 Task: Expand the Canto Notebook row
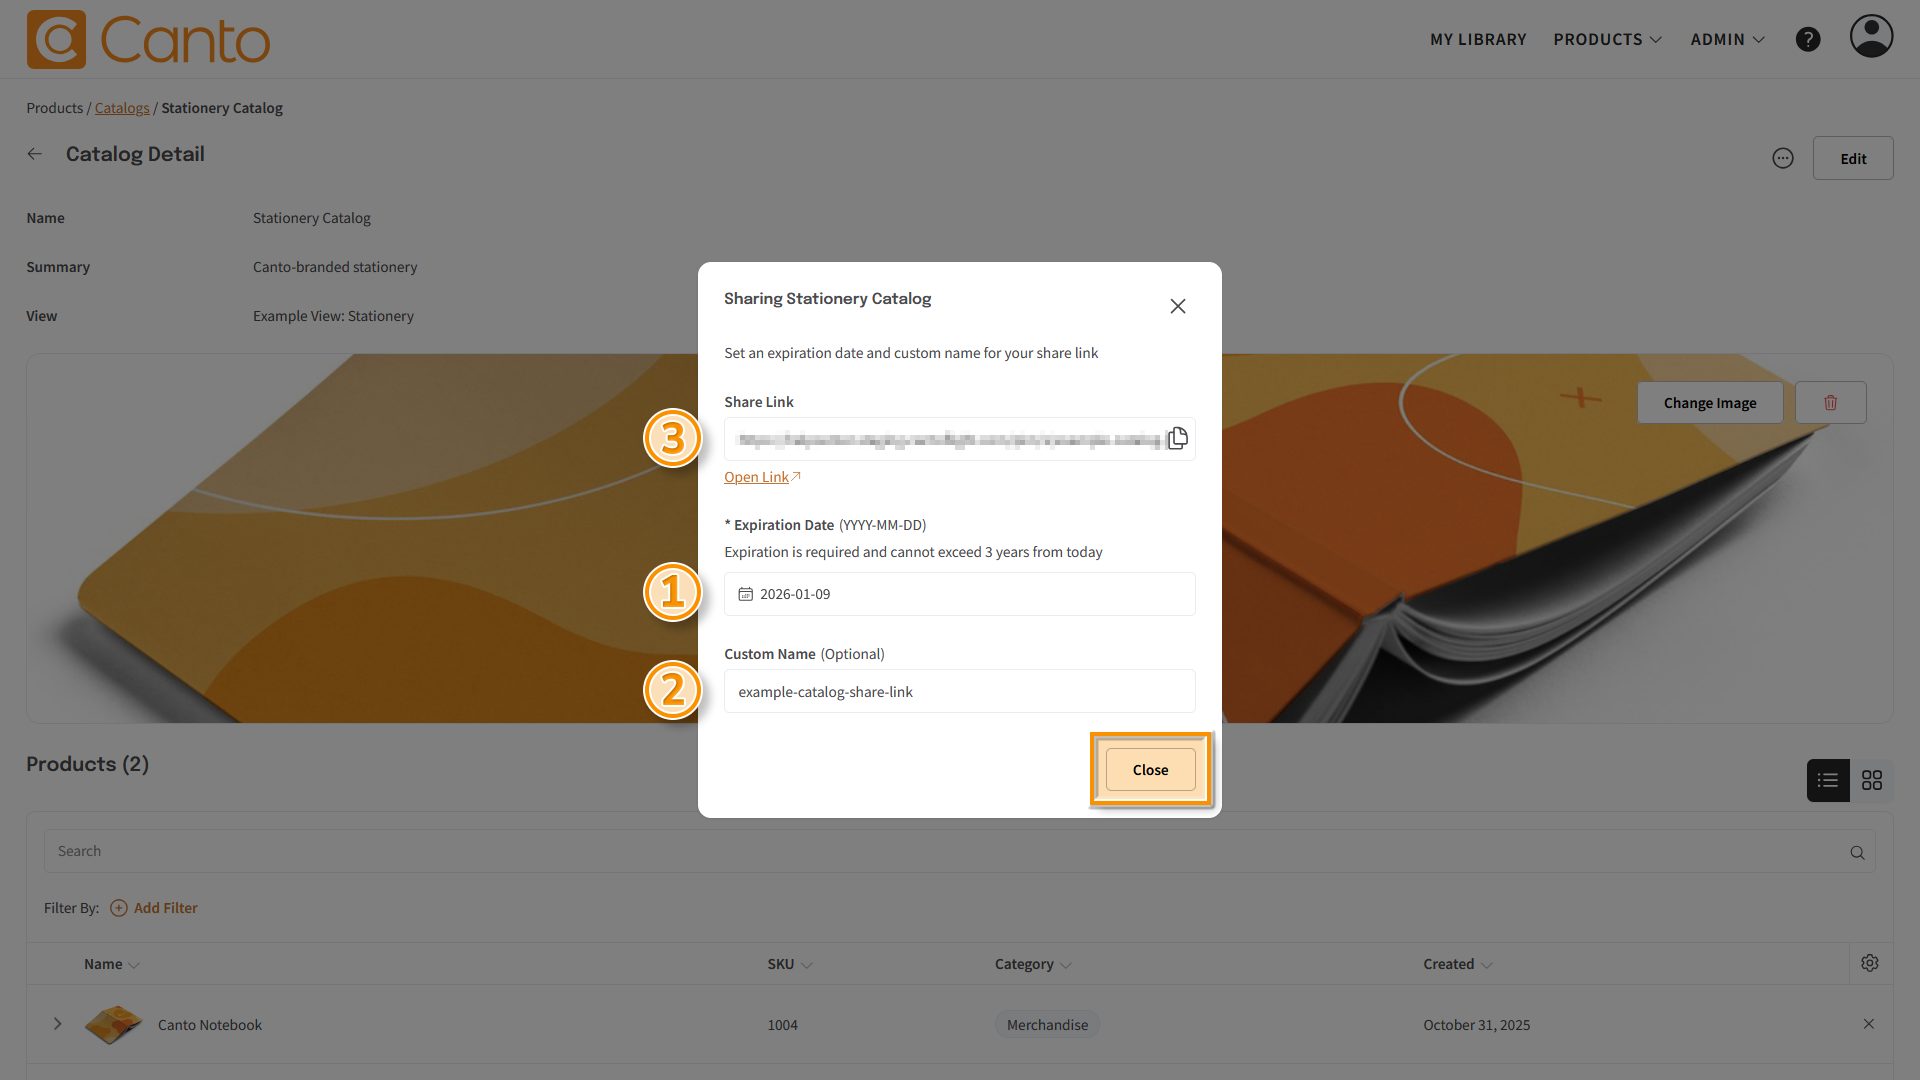coord(57,1024)
